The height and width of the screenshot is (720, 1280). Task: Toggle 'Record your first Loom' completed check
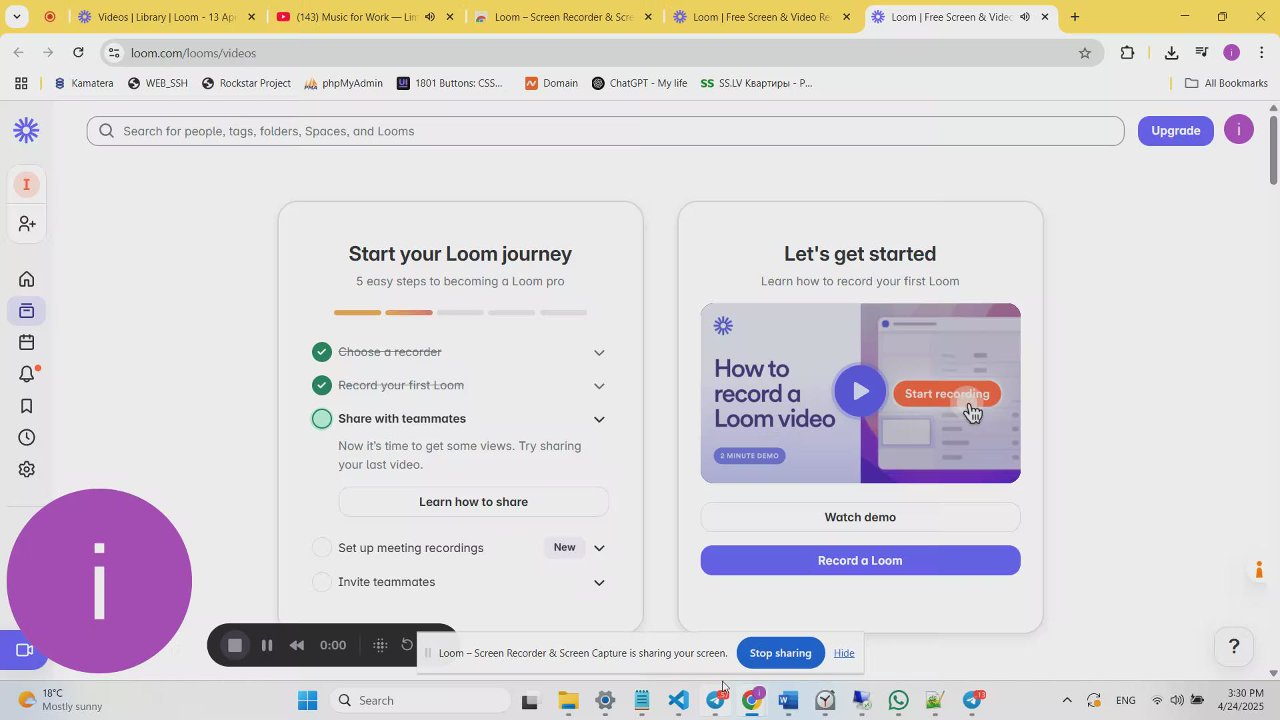pos(321,385)
